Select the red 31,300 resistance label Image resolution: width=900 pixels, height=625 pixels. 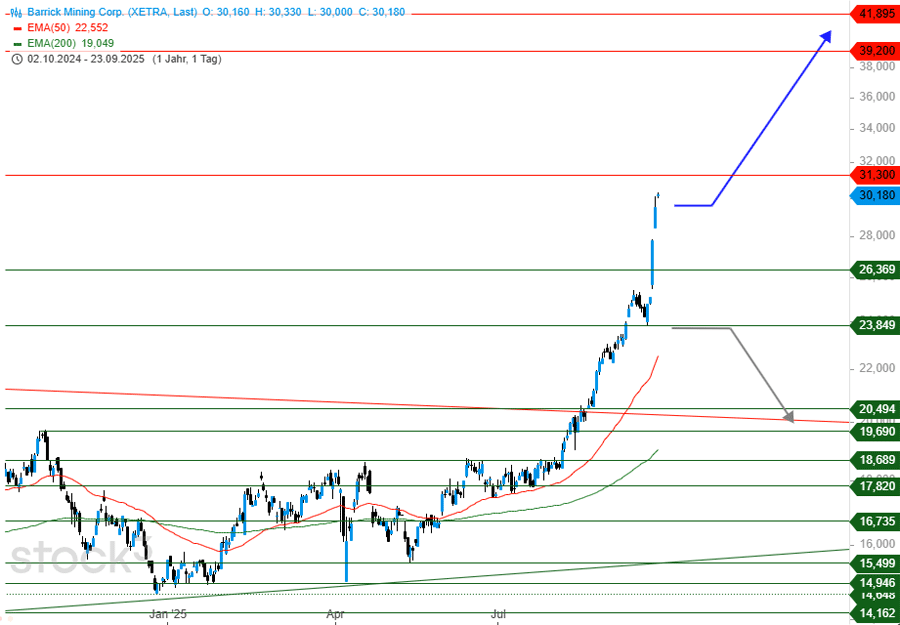875,175
